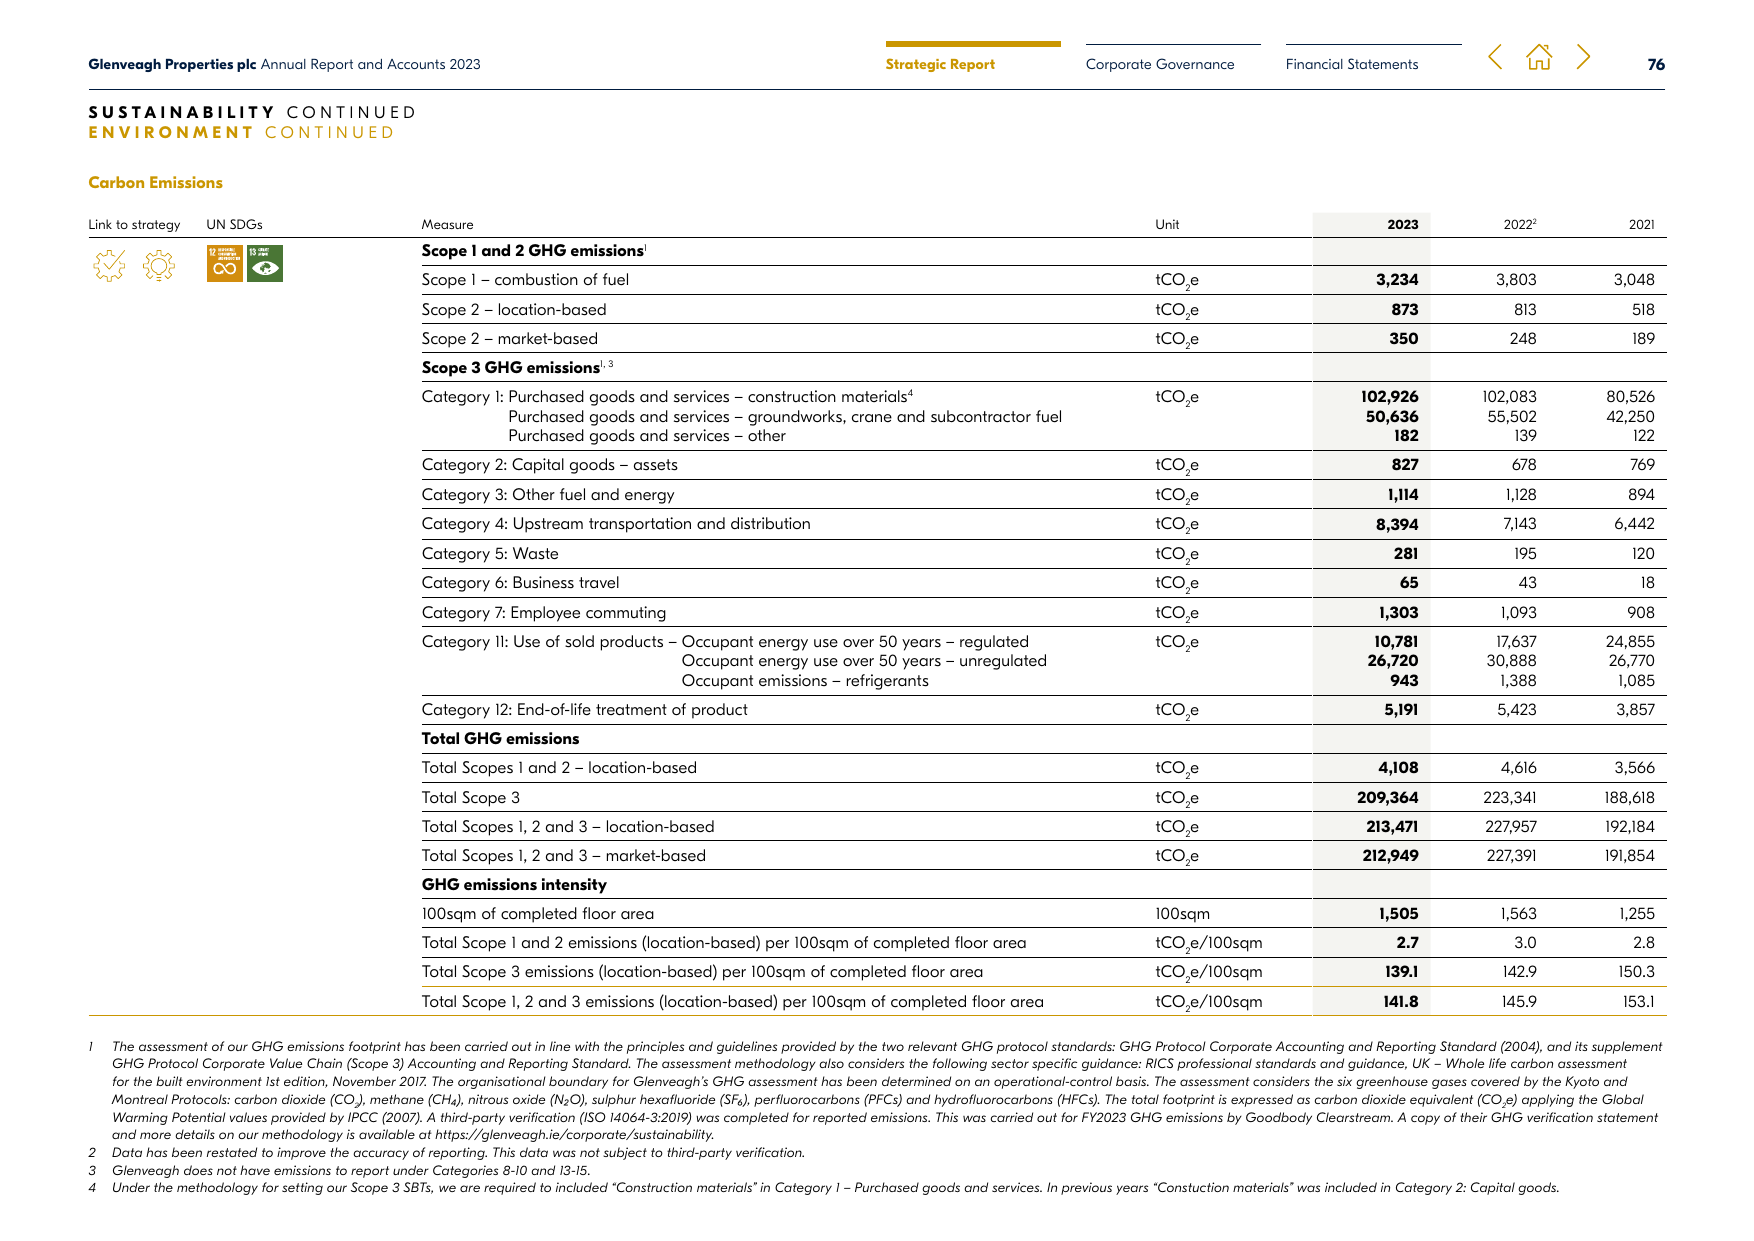The height and width of the screenshot is (1241, 1754).
Task: Click the SDG 13 climate action icon
Action: 265,264
